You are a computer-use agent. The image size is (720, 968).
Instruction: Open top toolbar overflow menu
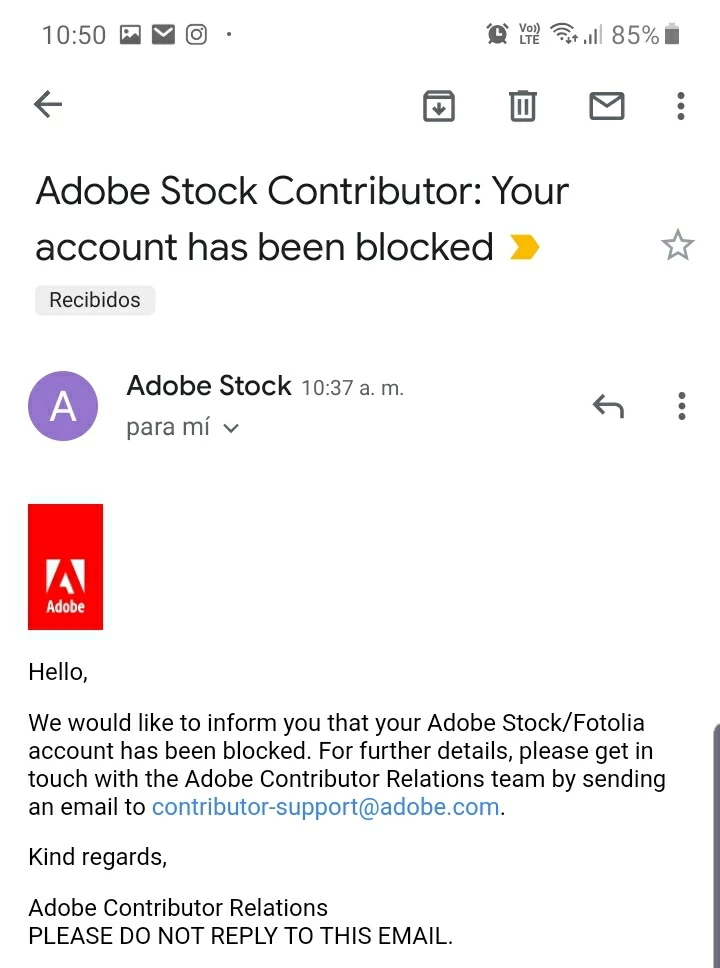pos(681,105)
